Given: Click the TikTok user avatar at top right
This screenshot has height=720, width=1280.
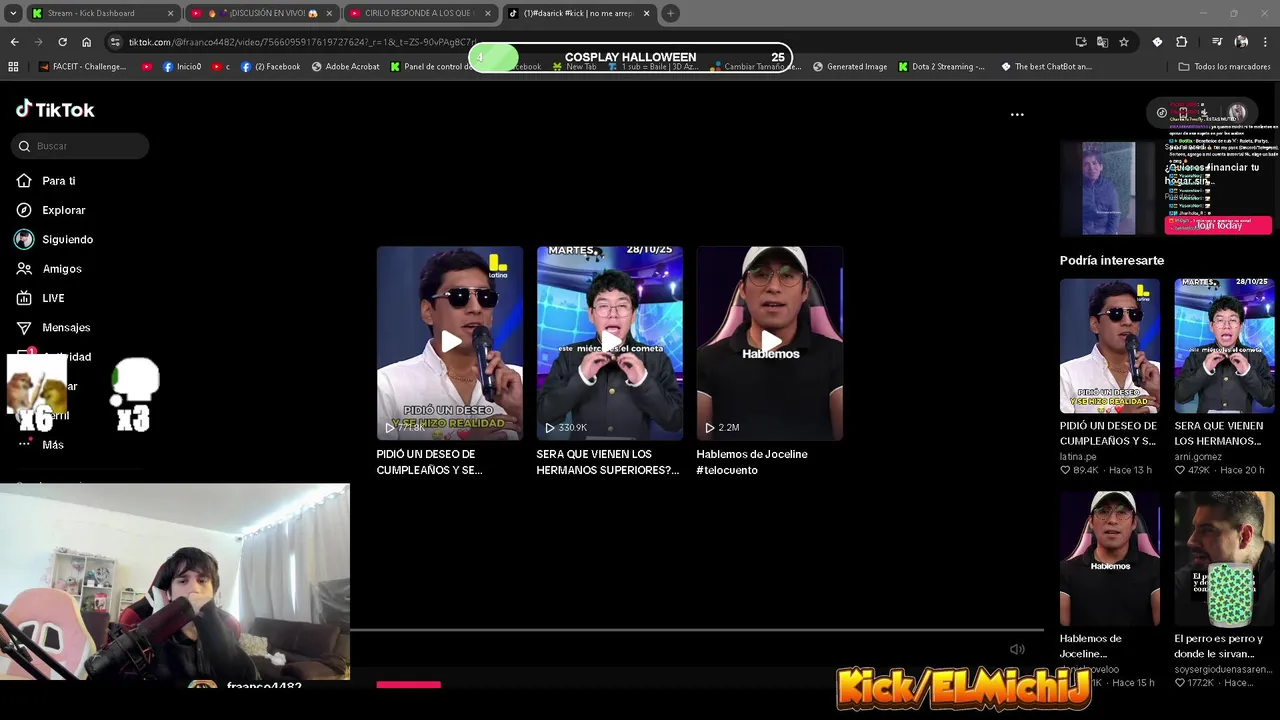Looking at the screenshot, I should 1237,112.
